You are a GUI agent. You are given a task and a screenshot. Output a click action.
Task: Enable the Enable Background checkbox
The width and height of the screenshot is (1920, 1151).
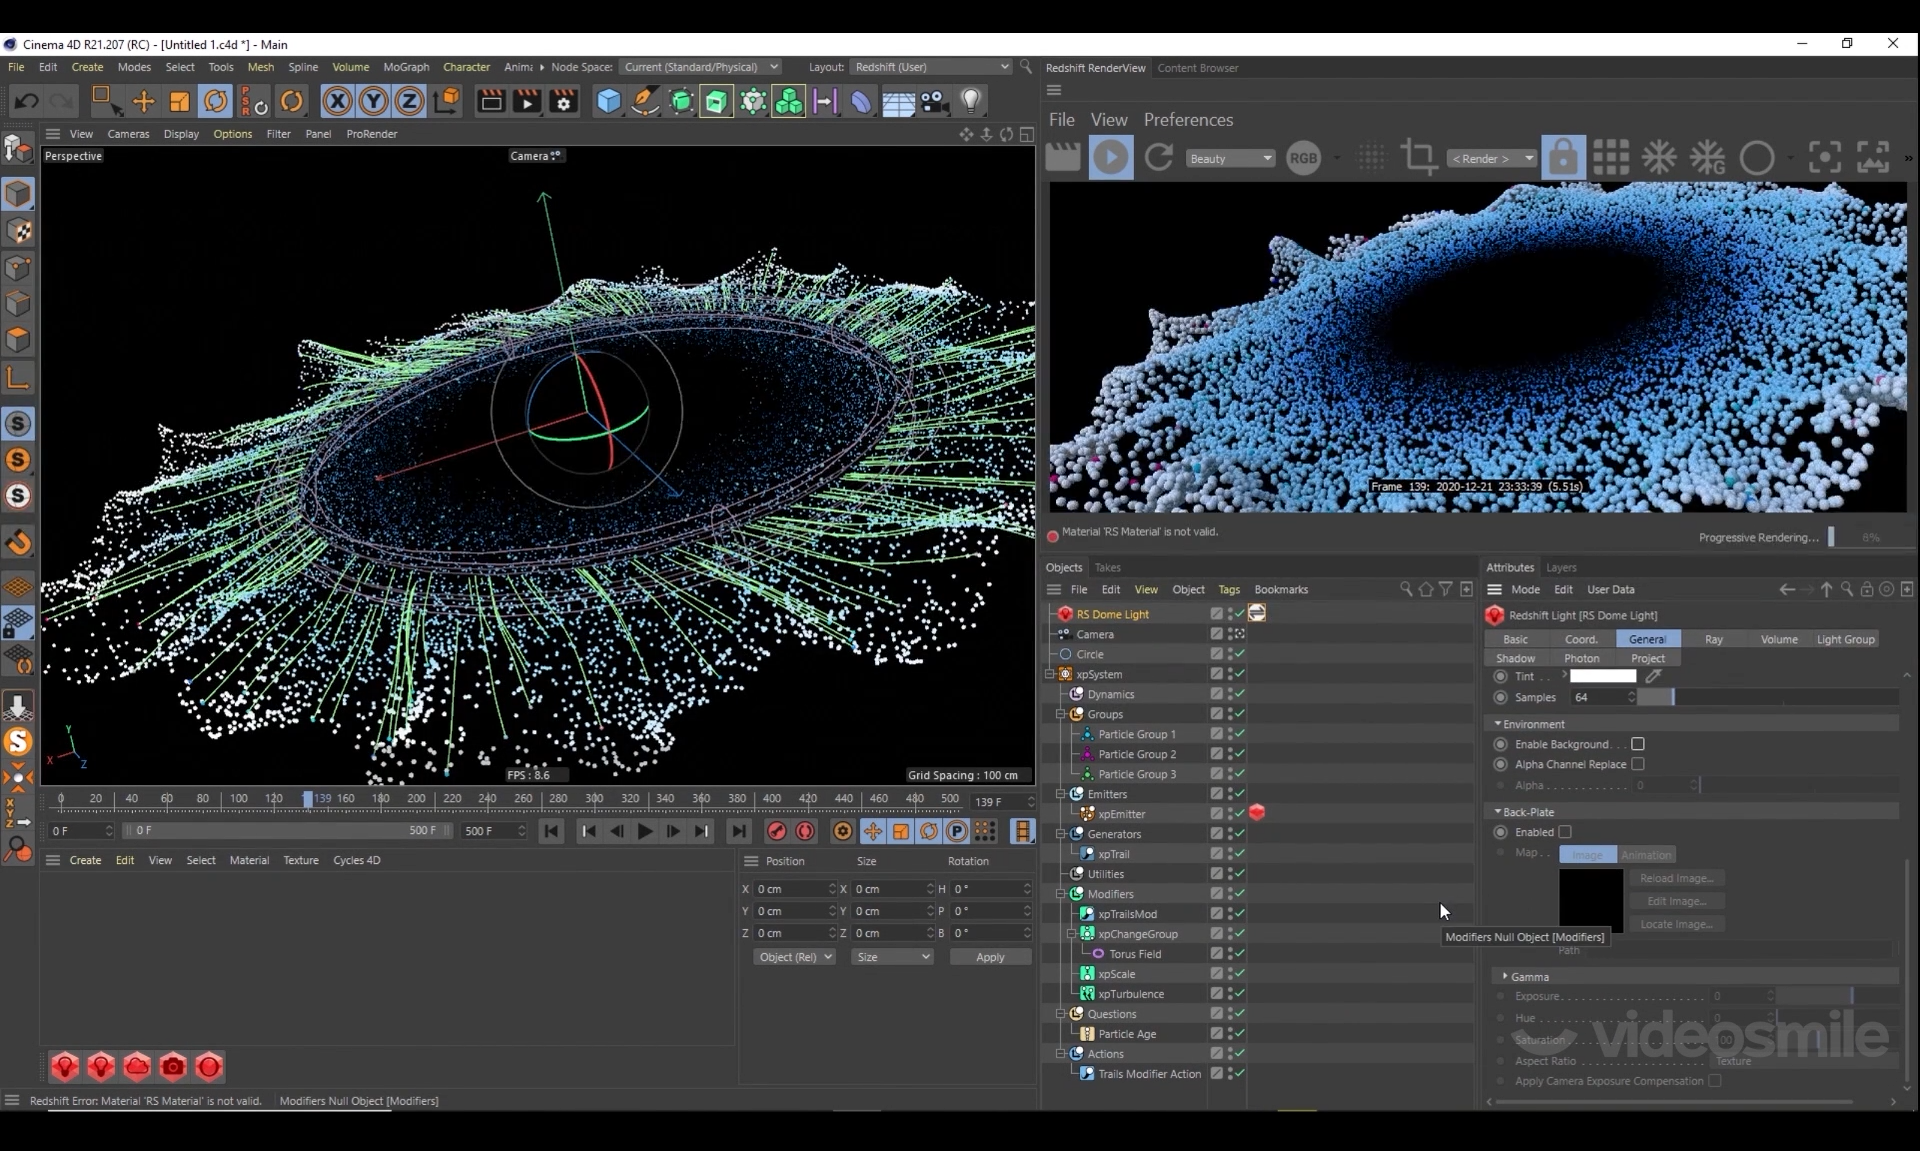1638,744
